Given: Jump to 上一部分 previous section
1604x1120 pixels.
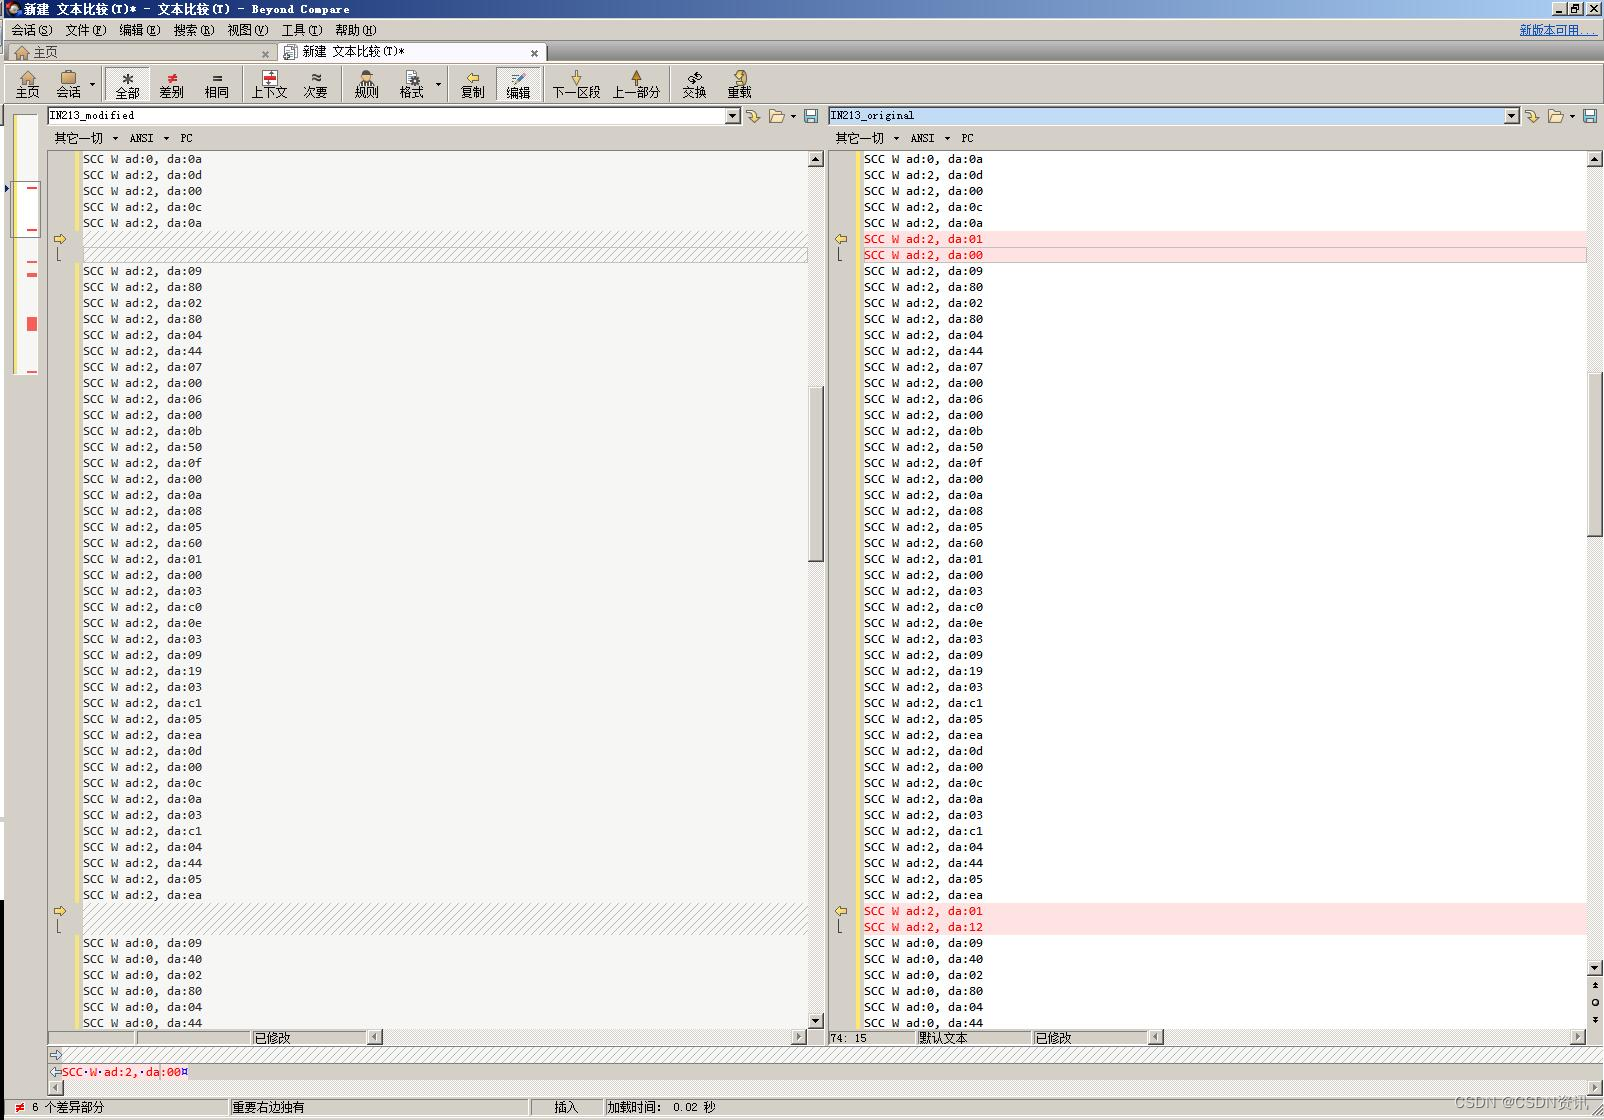Looking at the screenshot, I should coord(636,84).
